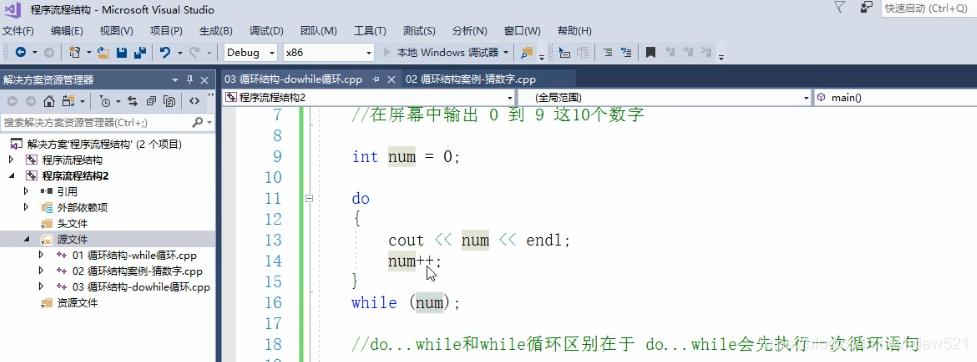Open the 测试(S) menu
Viewport: 977px width, 362px height.
point(419,31)
